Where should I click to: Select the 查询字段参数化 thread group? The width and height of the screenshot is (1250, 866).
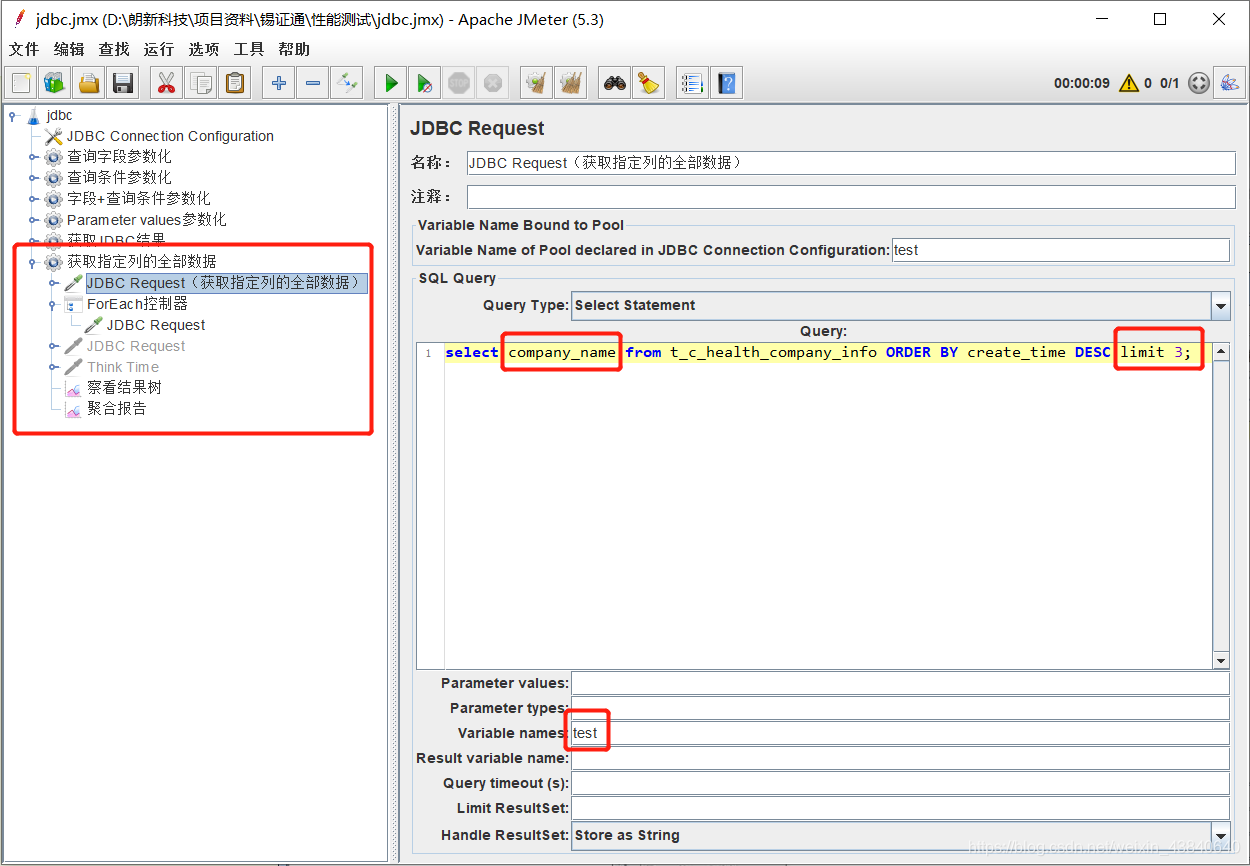click(119, 157)
